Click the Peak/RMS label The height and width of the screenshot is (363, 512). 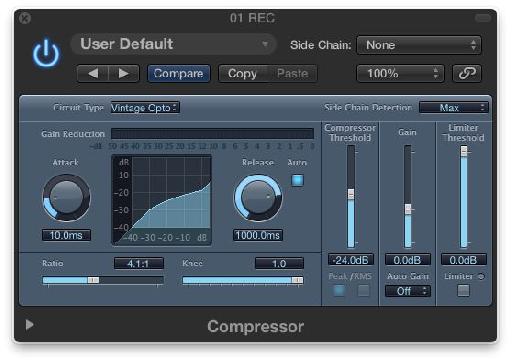pos(350,276)
